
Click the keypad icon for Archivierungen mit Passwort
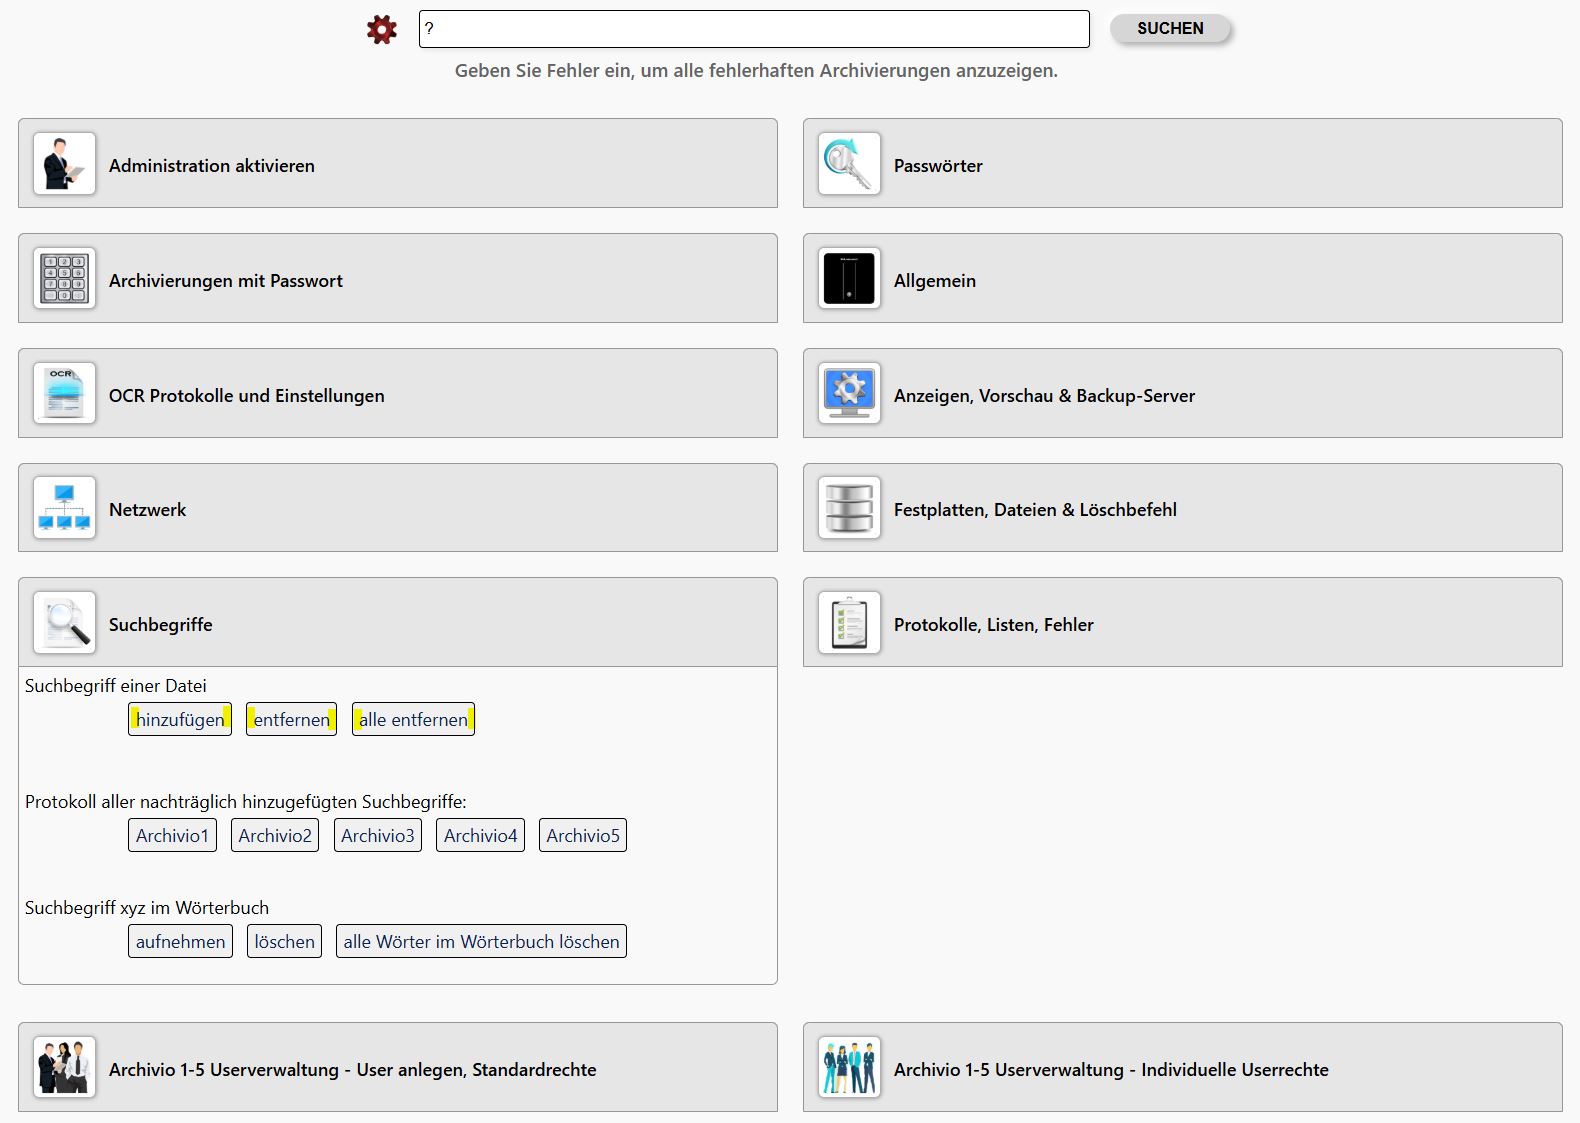pyautogui.click(x=64, y=278)
